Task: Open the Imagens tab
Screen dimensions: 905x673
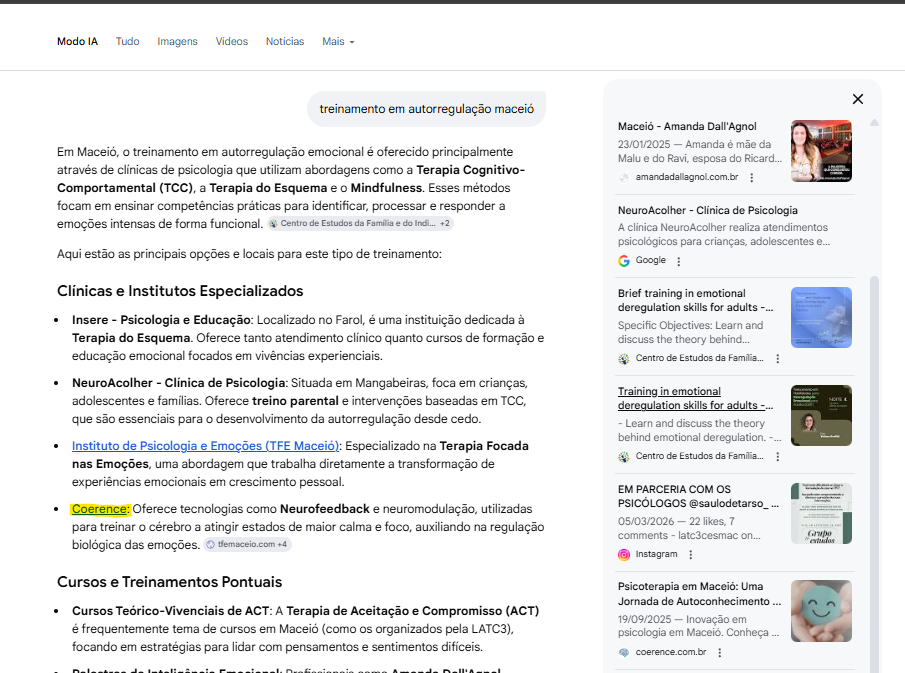Action: [x=177, y=42]
